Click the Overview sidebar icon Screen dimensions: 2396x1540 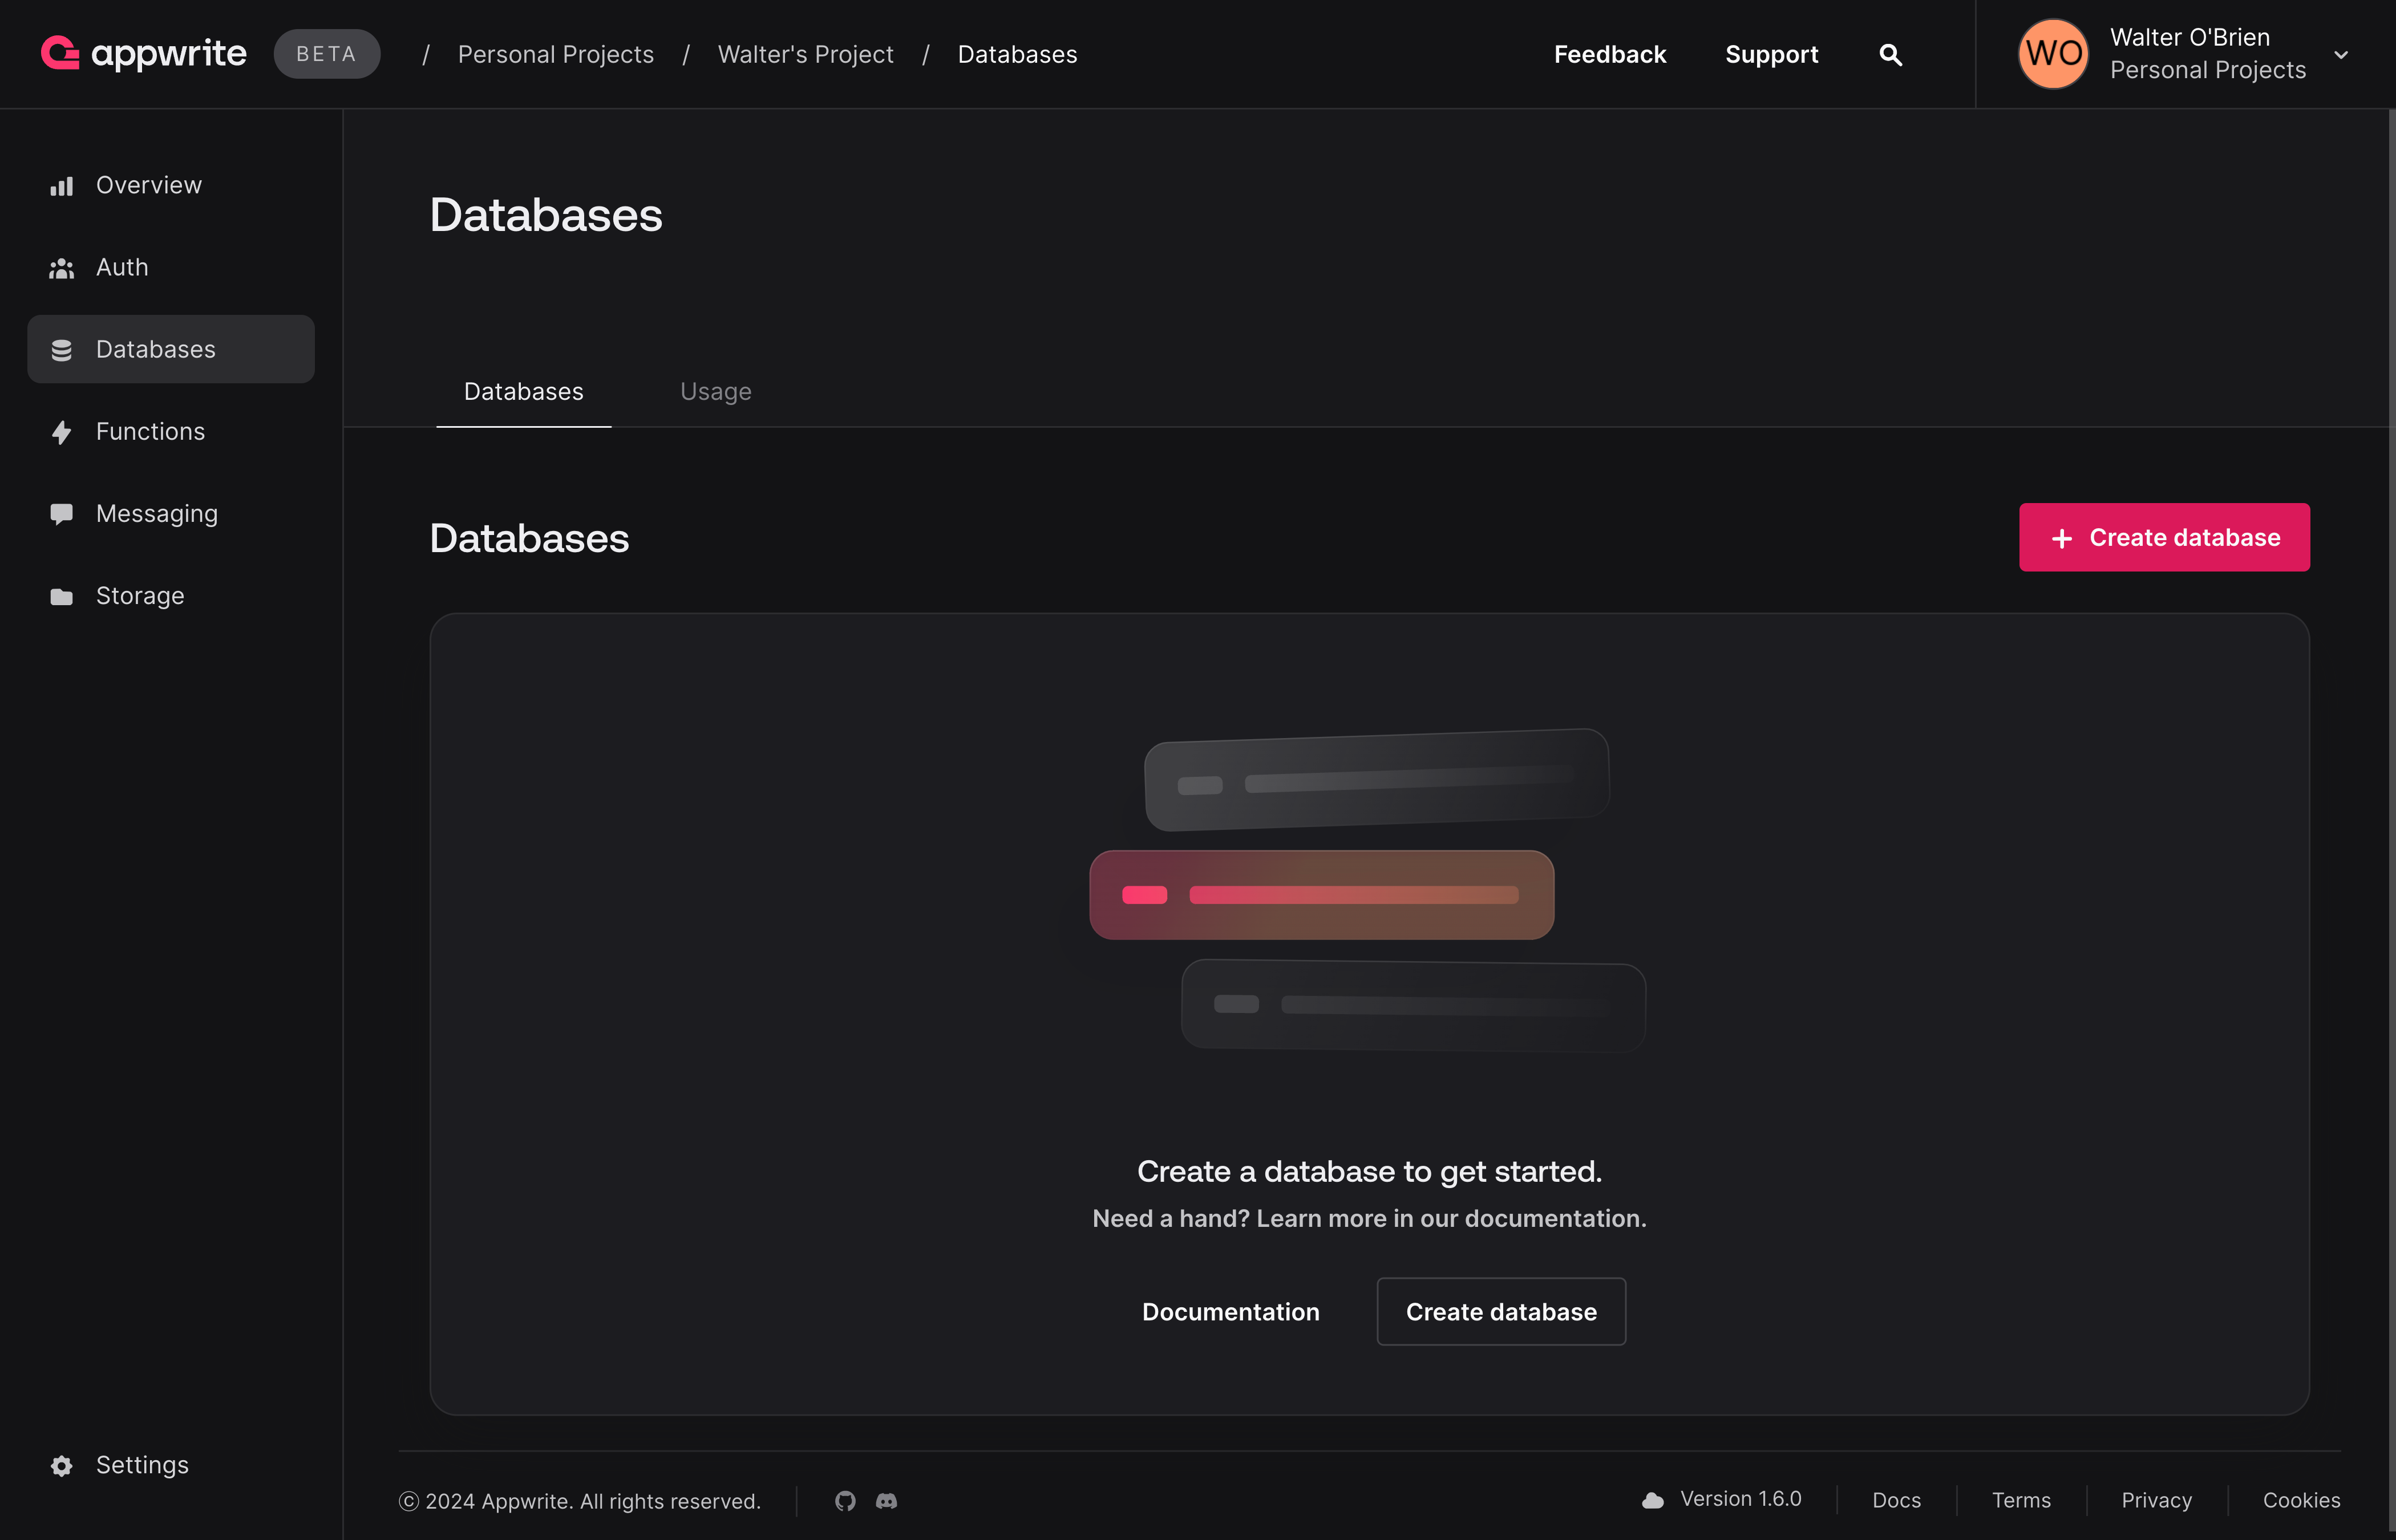[x=59, y=183]
